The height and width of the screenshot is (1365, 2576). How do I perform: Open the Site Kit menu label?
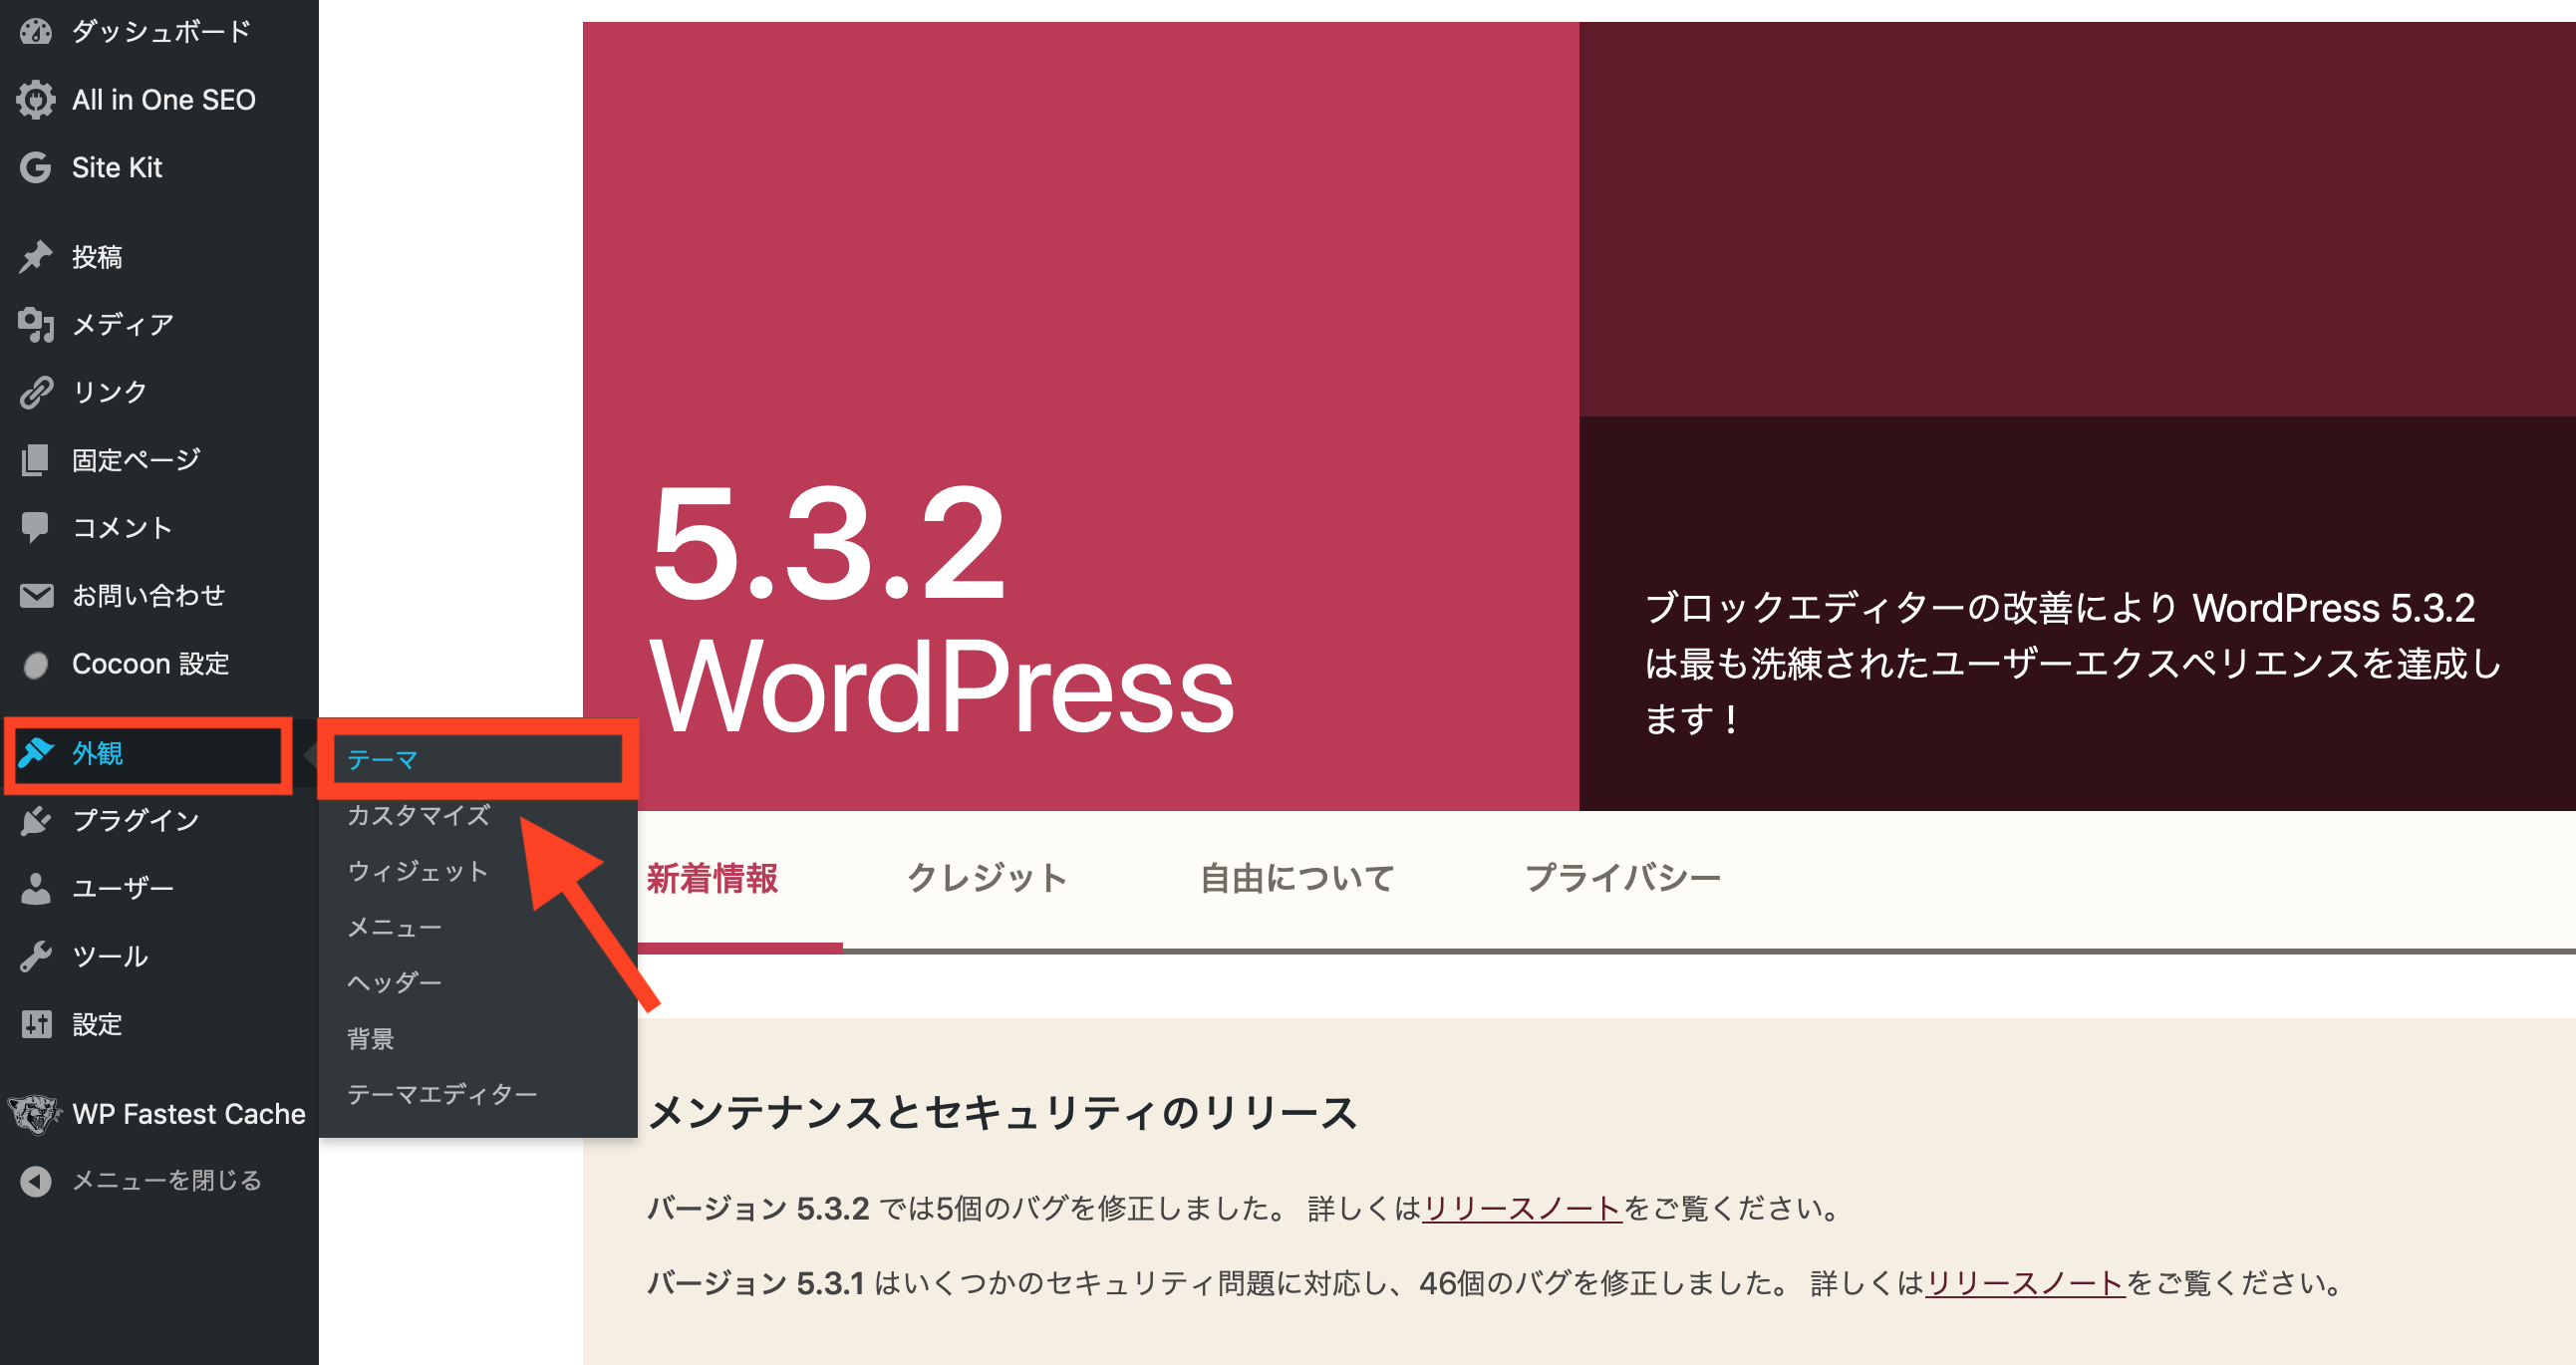coord(117,167)
